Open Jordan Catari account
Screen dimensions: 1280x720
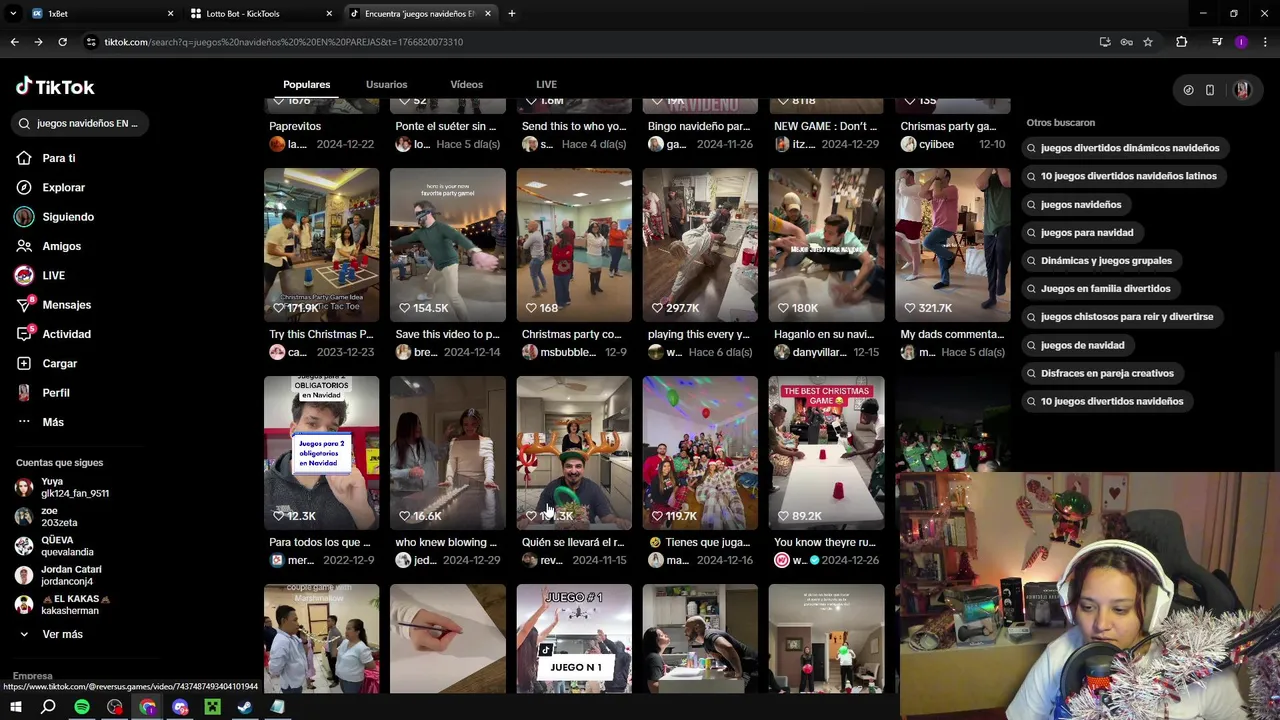(x=58, y=575)
